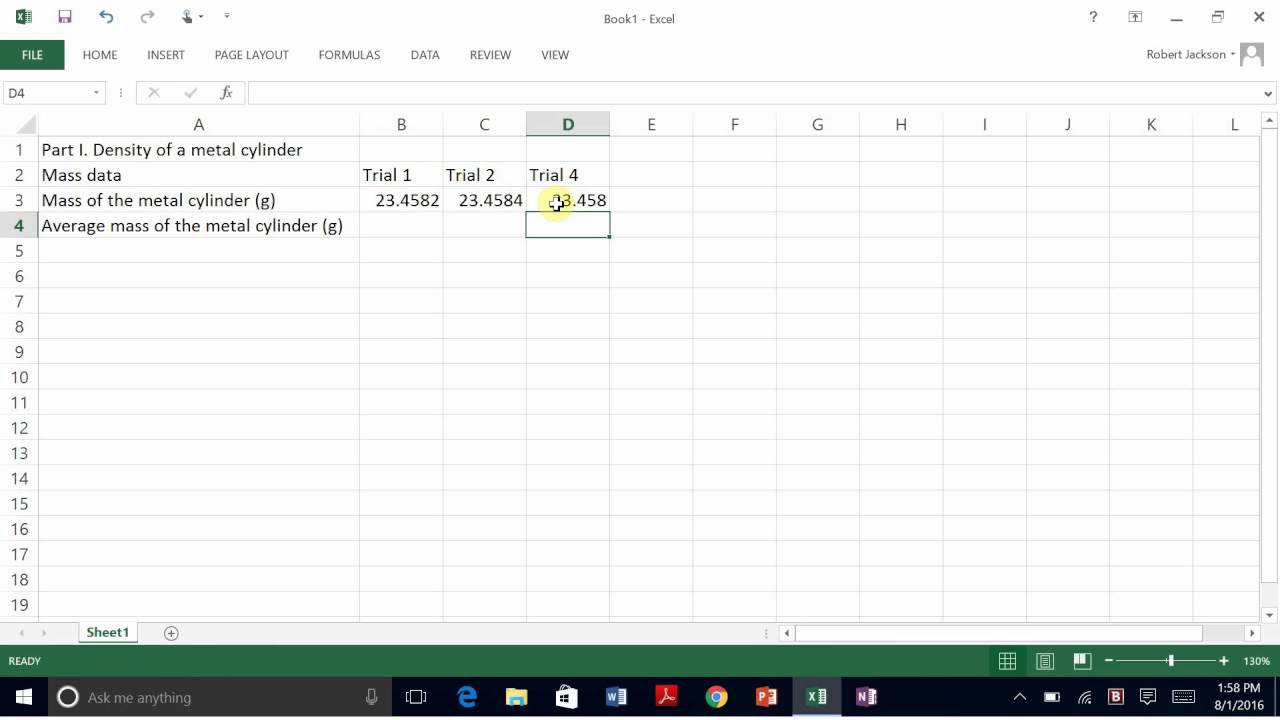Select cell C3 with 23.4584
This screenshot has width=1280, height=720.
[x=484, y=200]
